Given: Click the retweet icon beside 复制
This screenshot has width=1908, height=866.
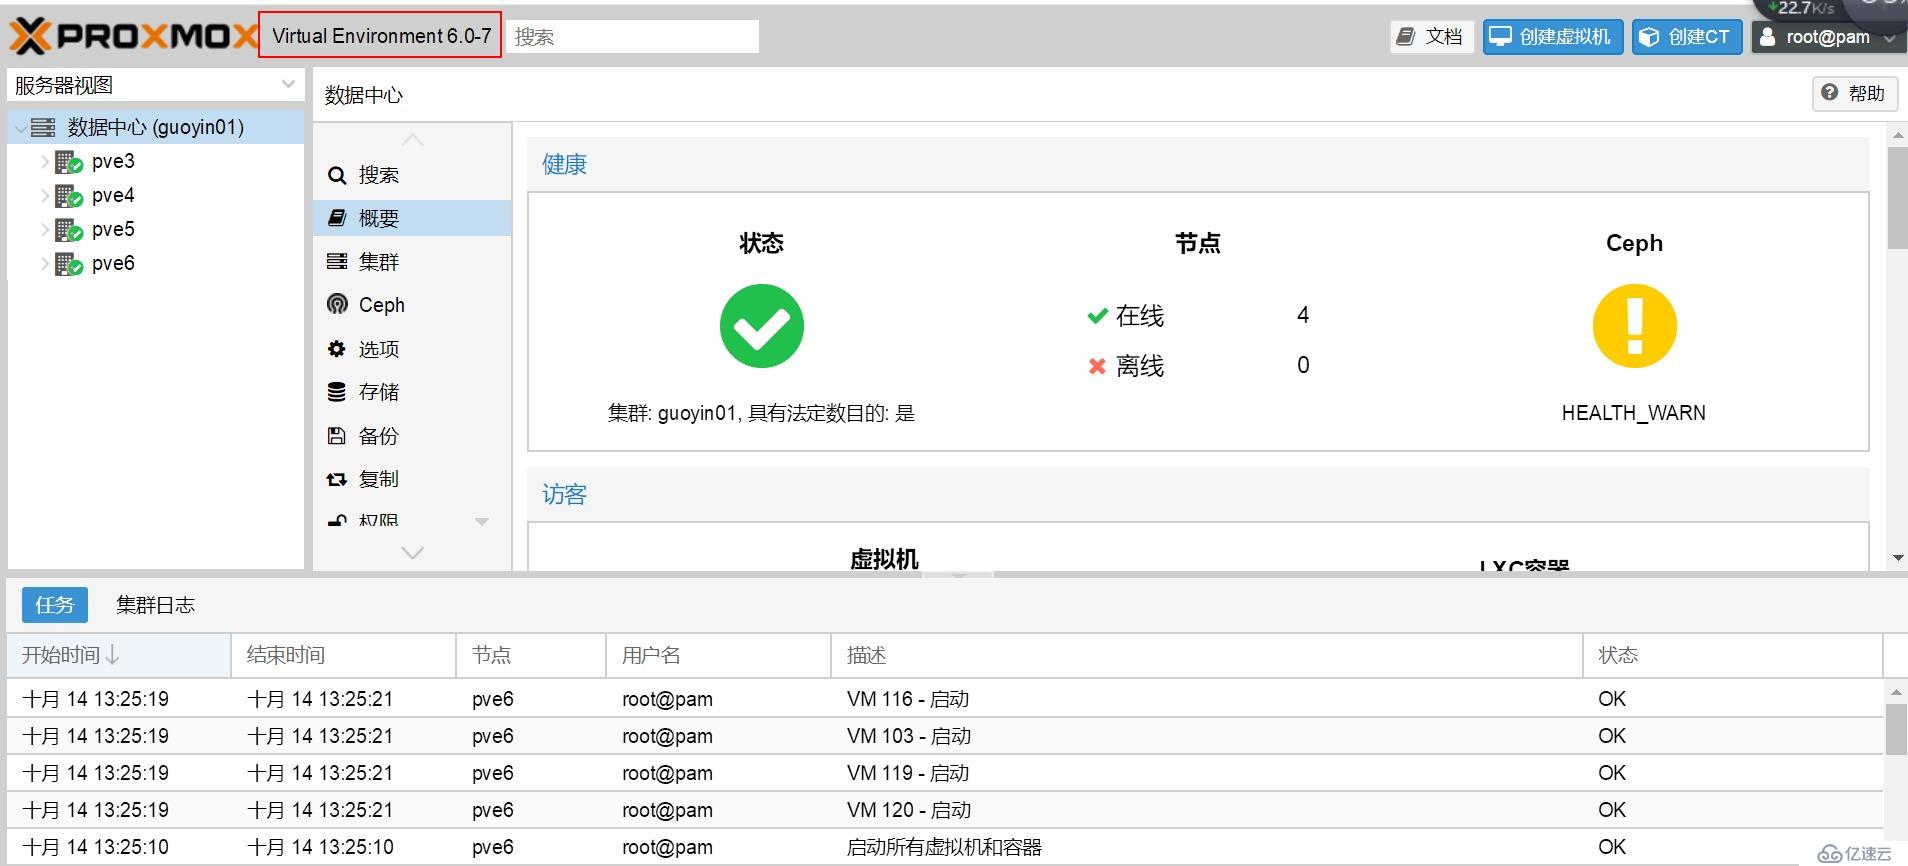Looking at the screenshot, I should coord(337,479).
